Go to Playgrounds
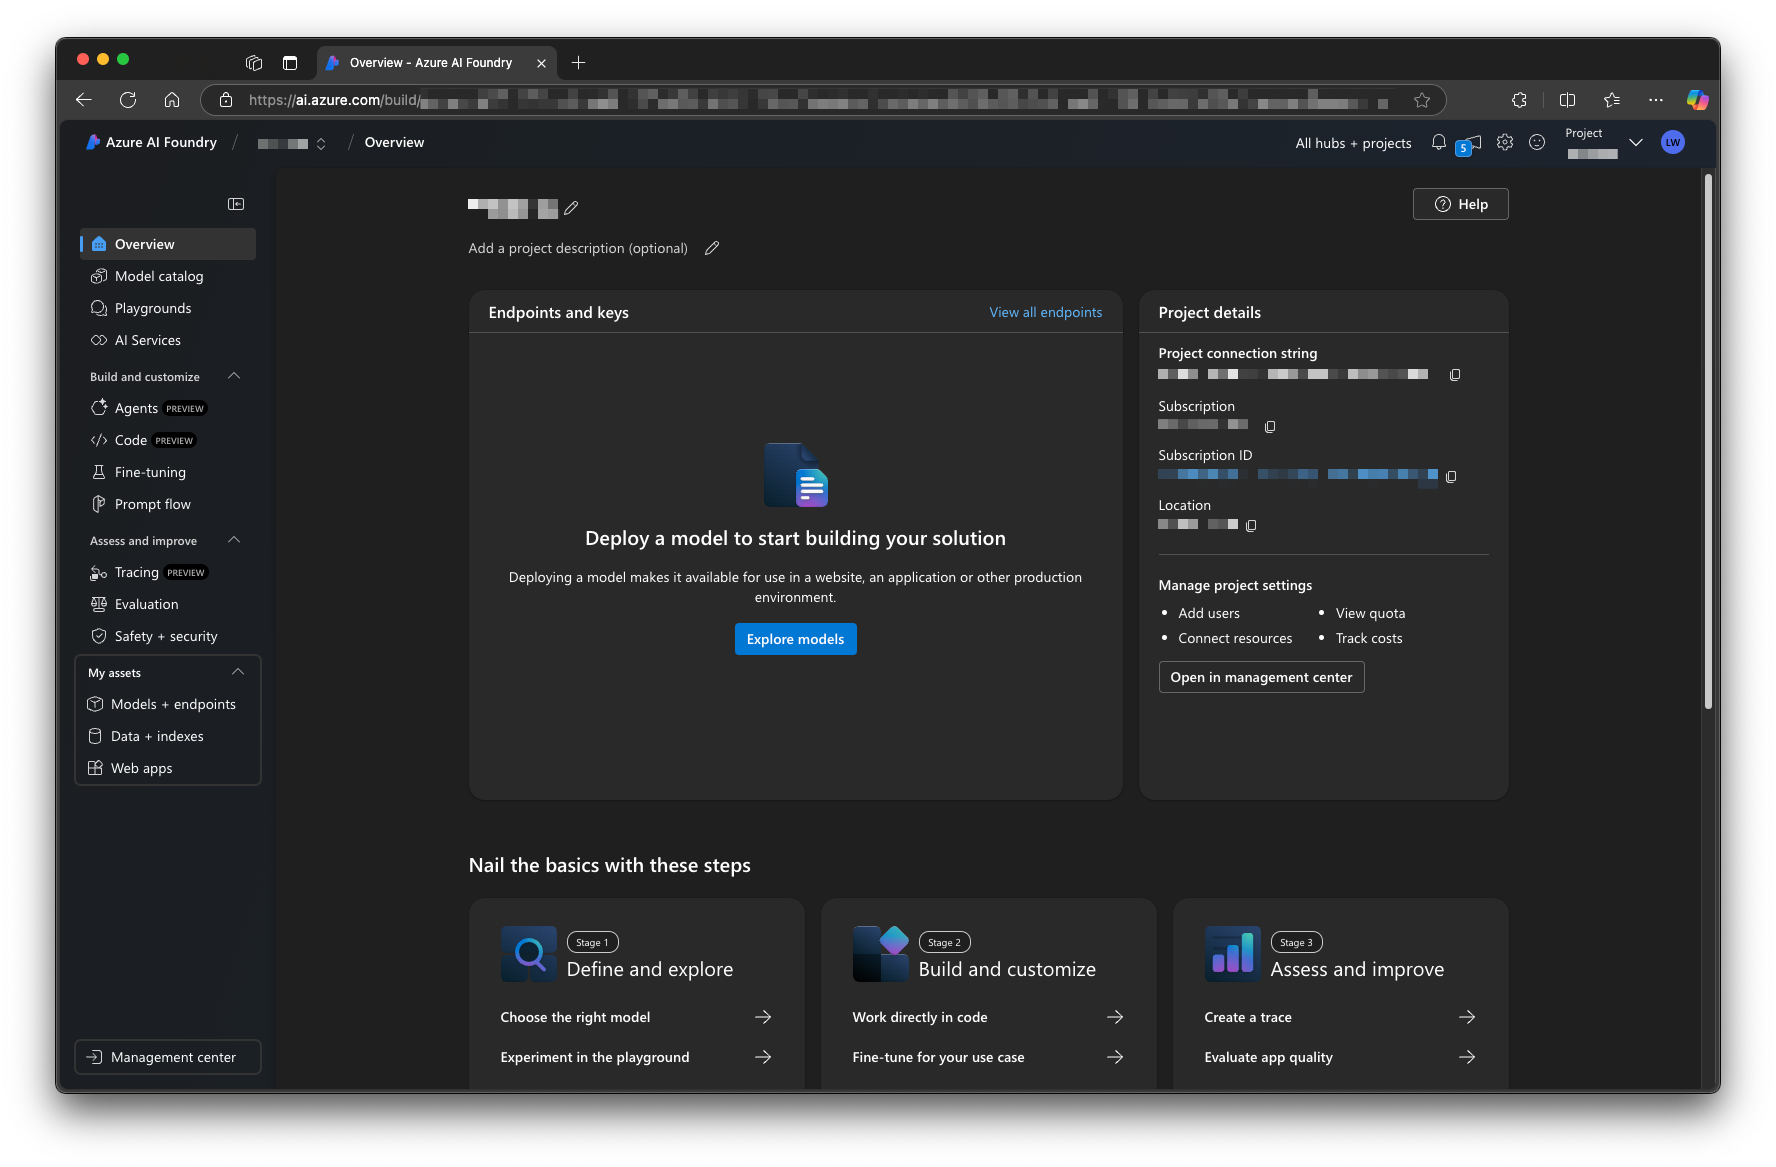Viewport: 1776px width, 1167px height. tap(168, 308)
